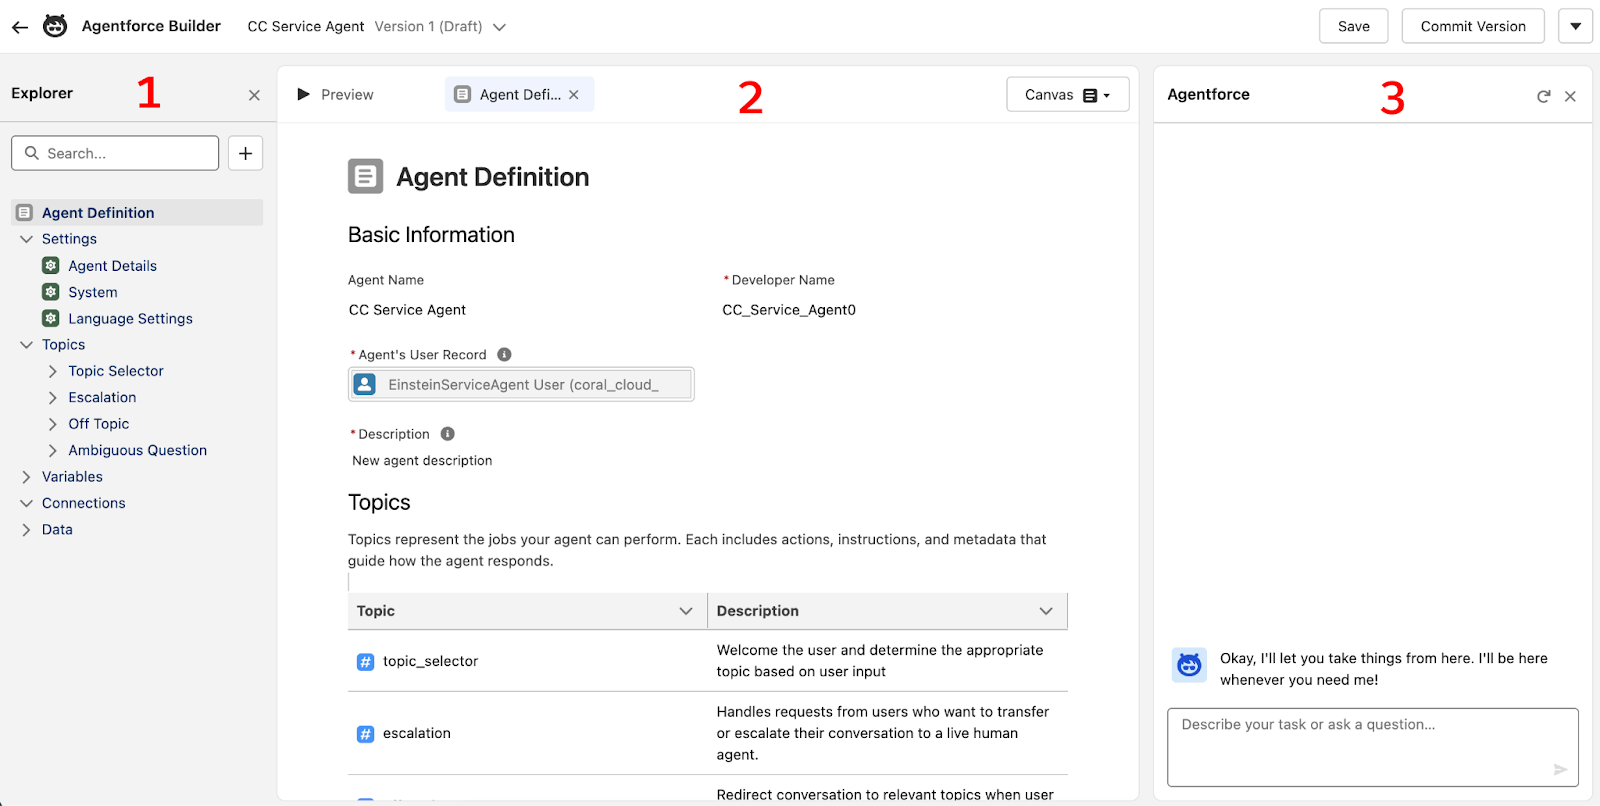Click the hash icon beside escalation

tap(365, 734)
